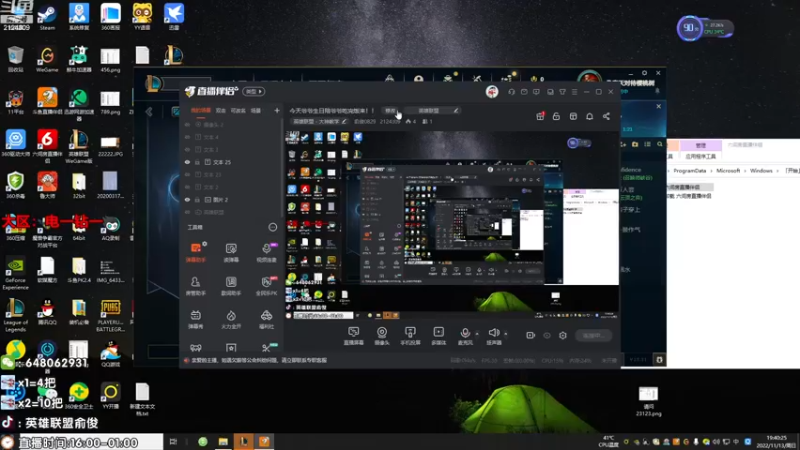Image resolution: width=800 pixels, height=450 pixels.
Task: Open the 回收站 recycle bin on the desktop
Action: [16, 59]
